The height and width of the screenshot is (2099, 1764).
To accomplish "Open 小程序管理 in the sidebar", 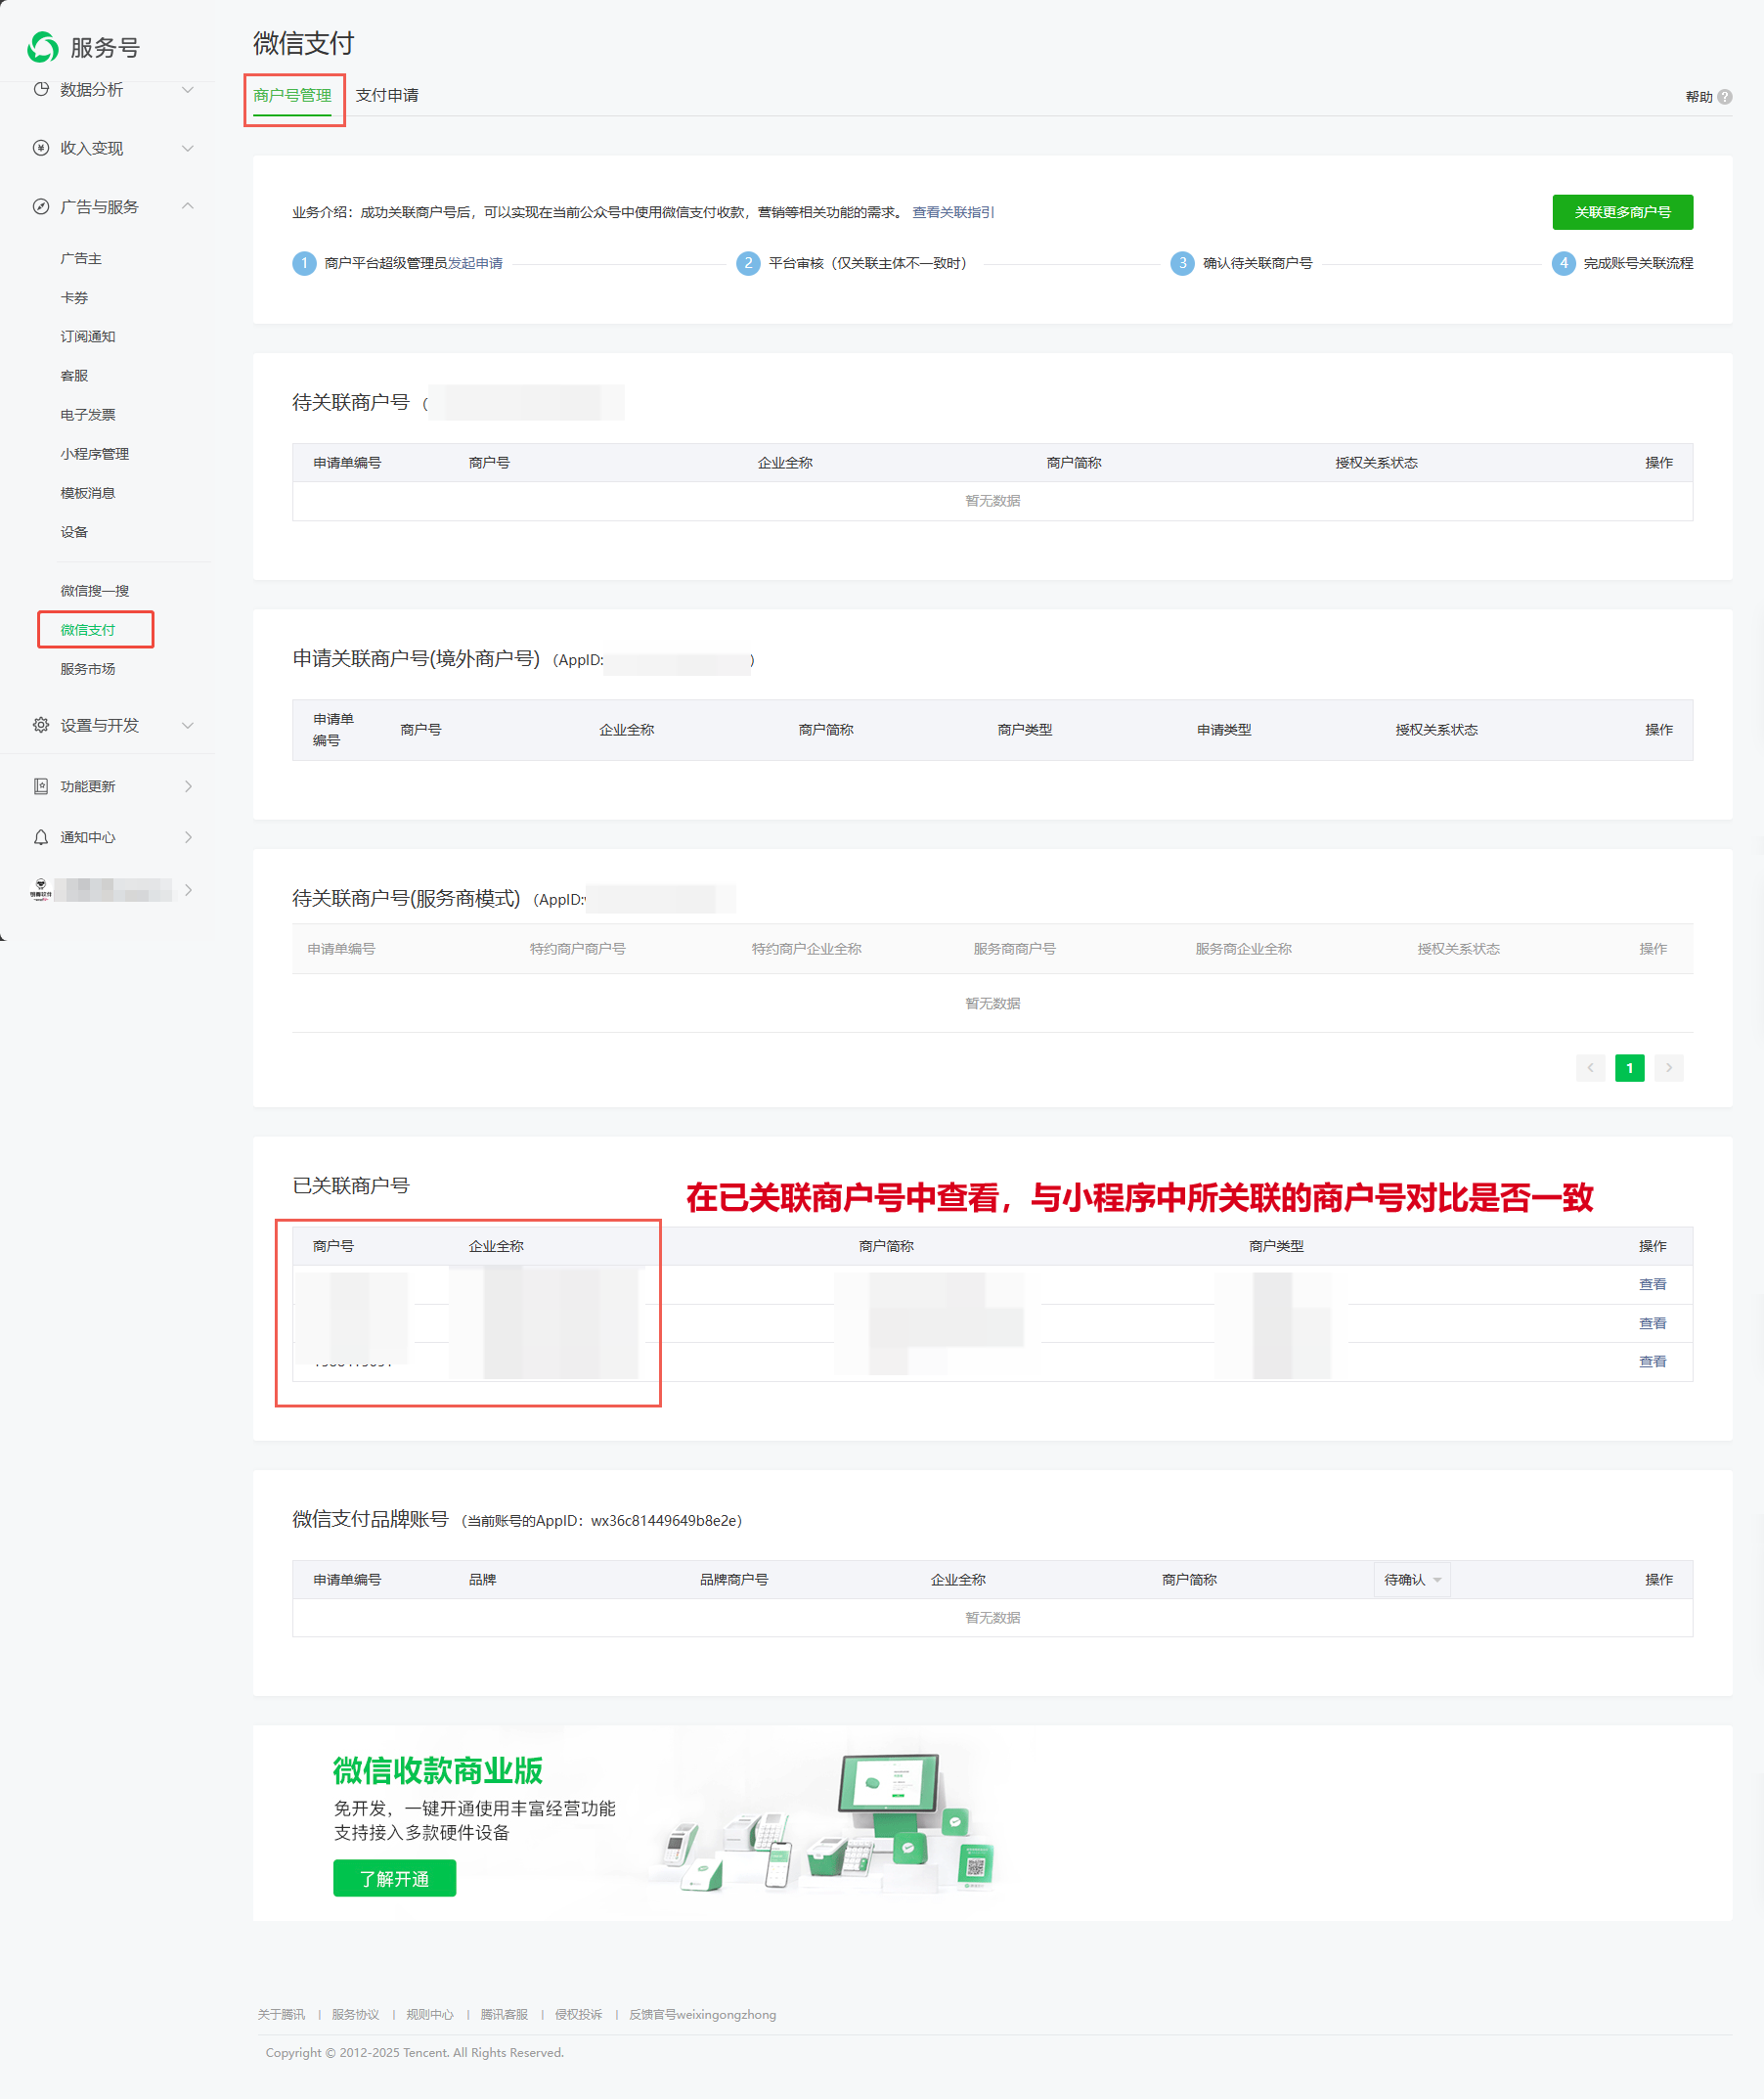I will [95, 454].
